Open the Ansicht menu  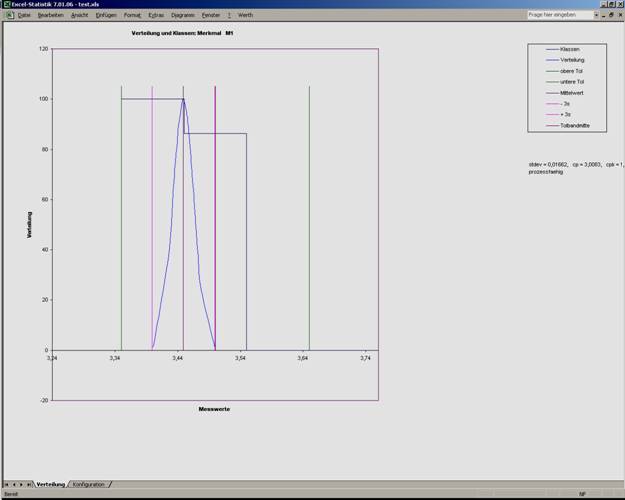pos(80,15)
